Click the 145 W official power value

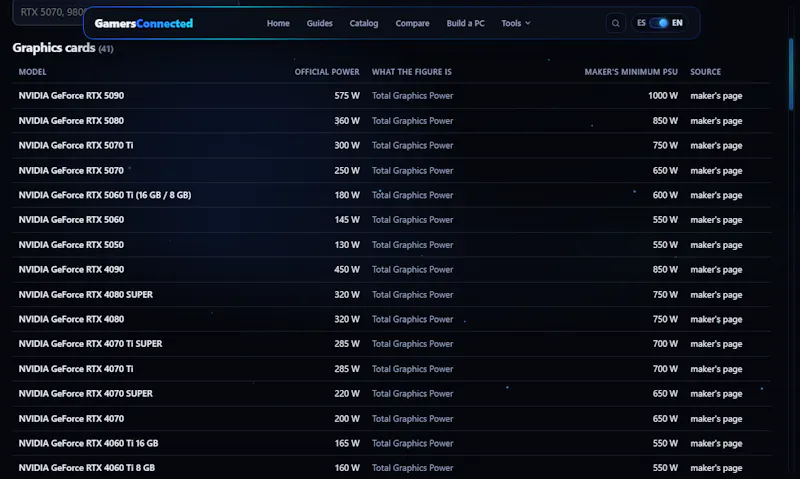pyautogui.click(x=347, y=220)
